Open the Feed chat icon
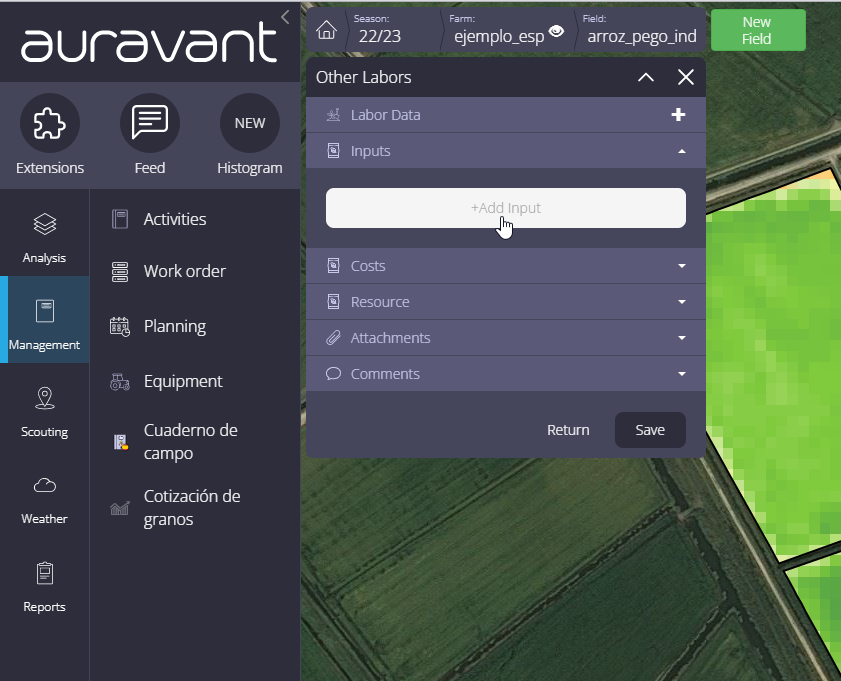841x681 pixels. pos(150,123)
